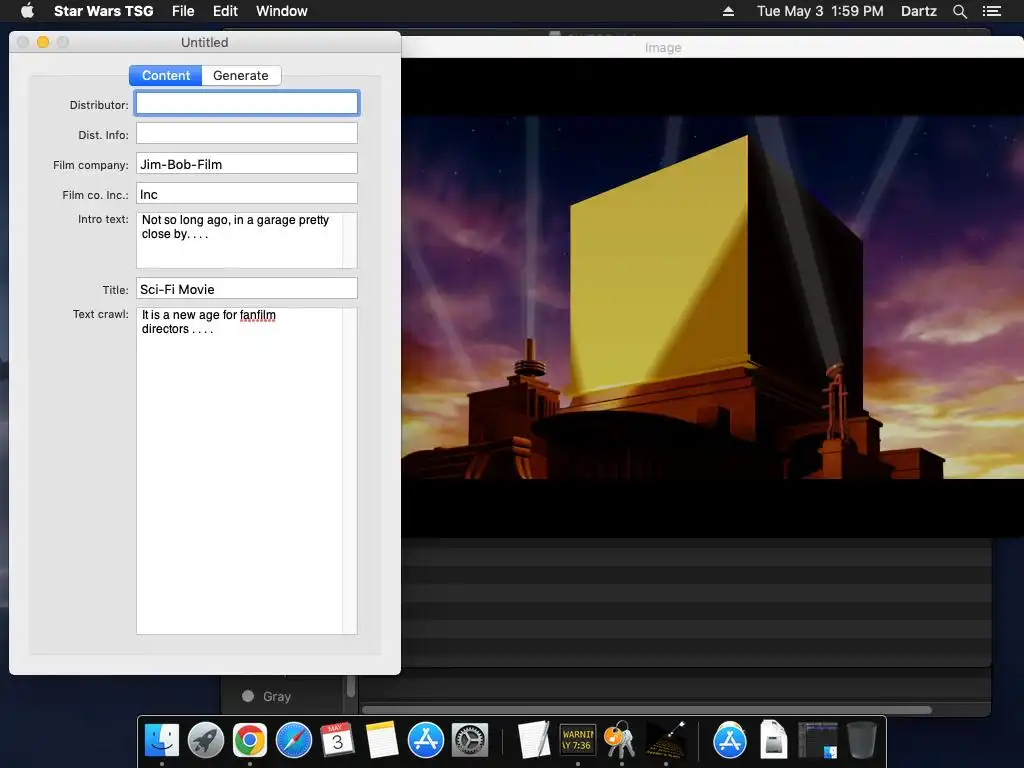Screen dimensions: 1024x768
Task: Open the Star Wars TSG application menu
Action: [103, 11]
